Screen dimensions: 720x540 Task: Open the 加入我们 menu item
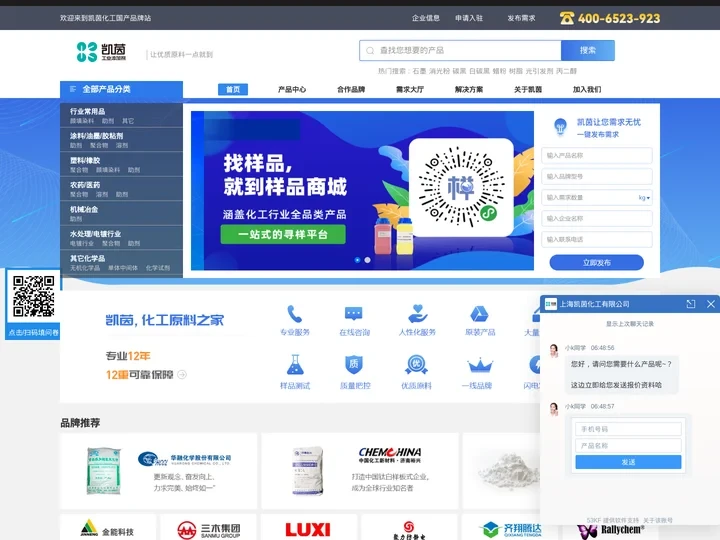point(587,89)
